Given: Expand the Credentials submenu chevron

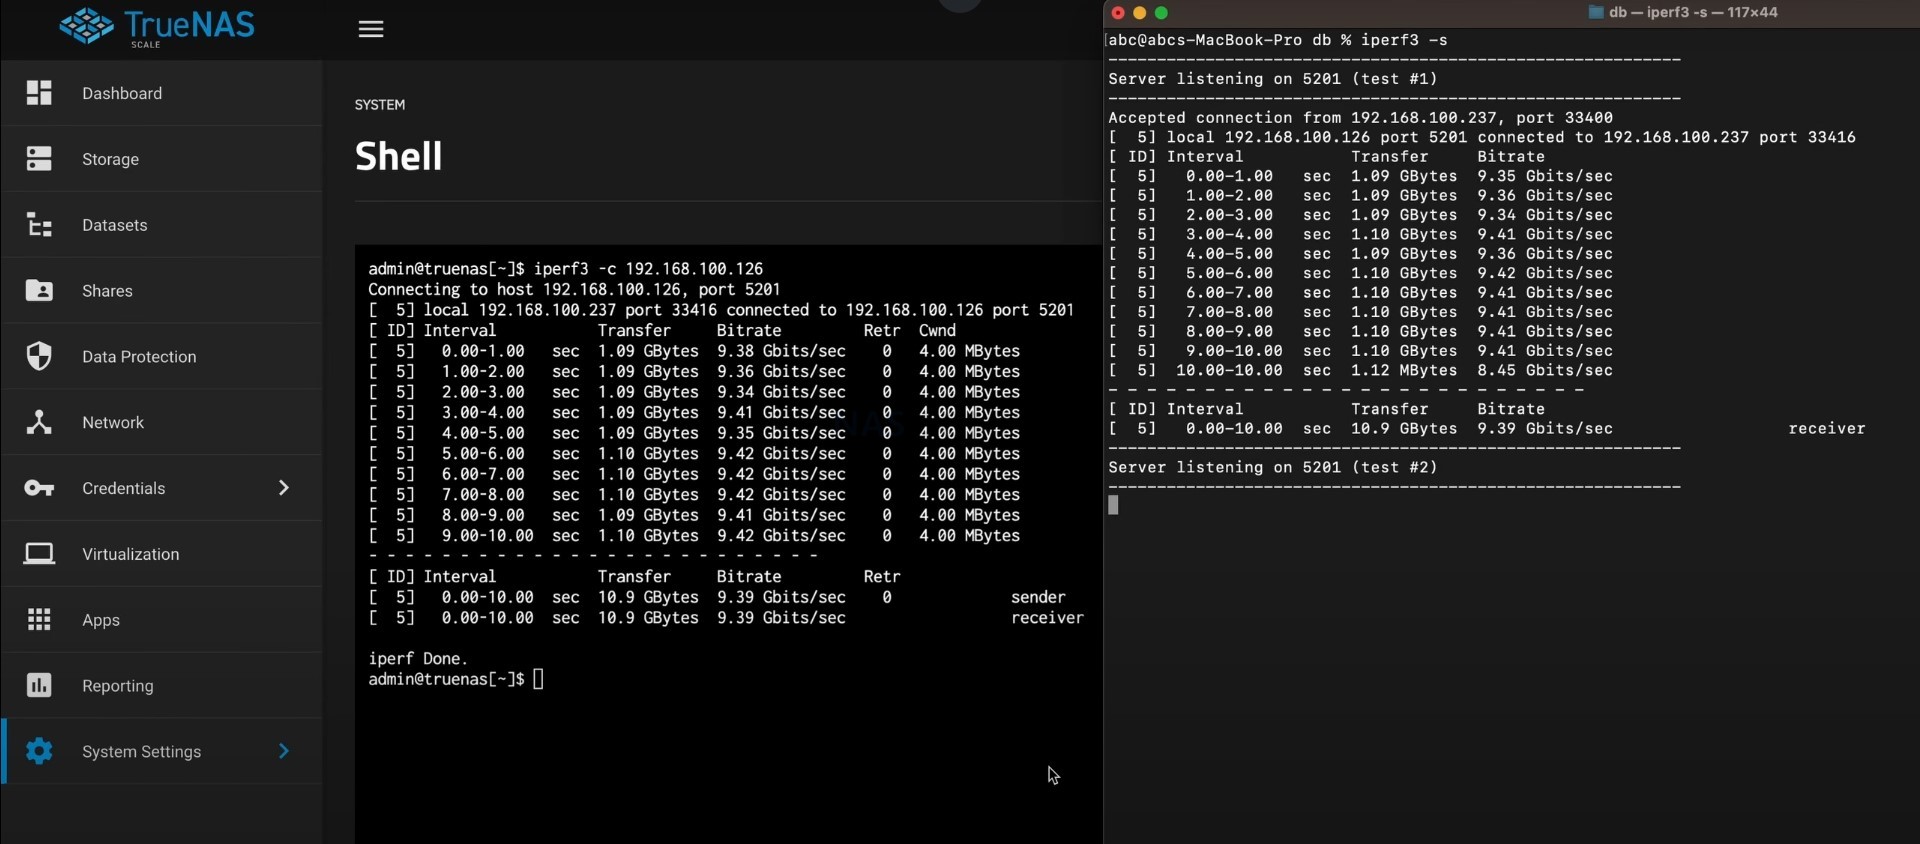Looking at the screenshot, I should coord(284,488).
